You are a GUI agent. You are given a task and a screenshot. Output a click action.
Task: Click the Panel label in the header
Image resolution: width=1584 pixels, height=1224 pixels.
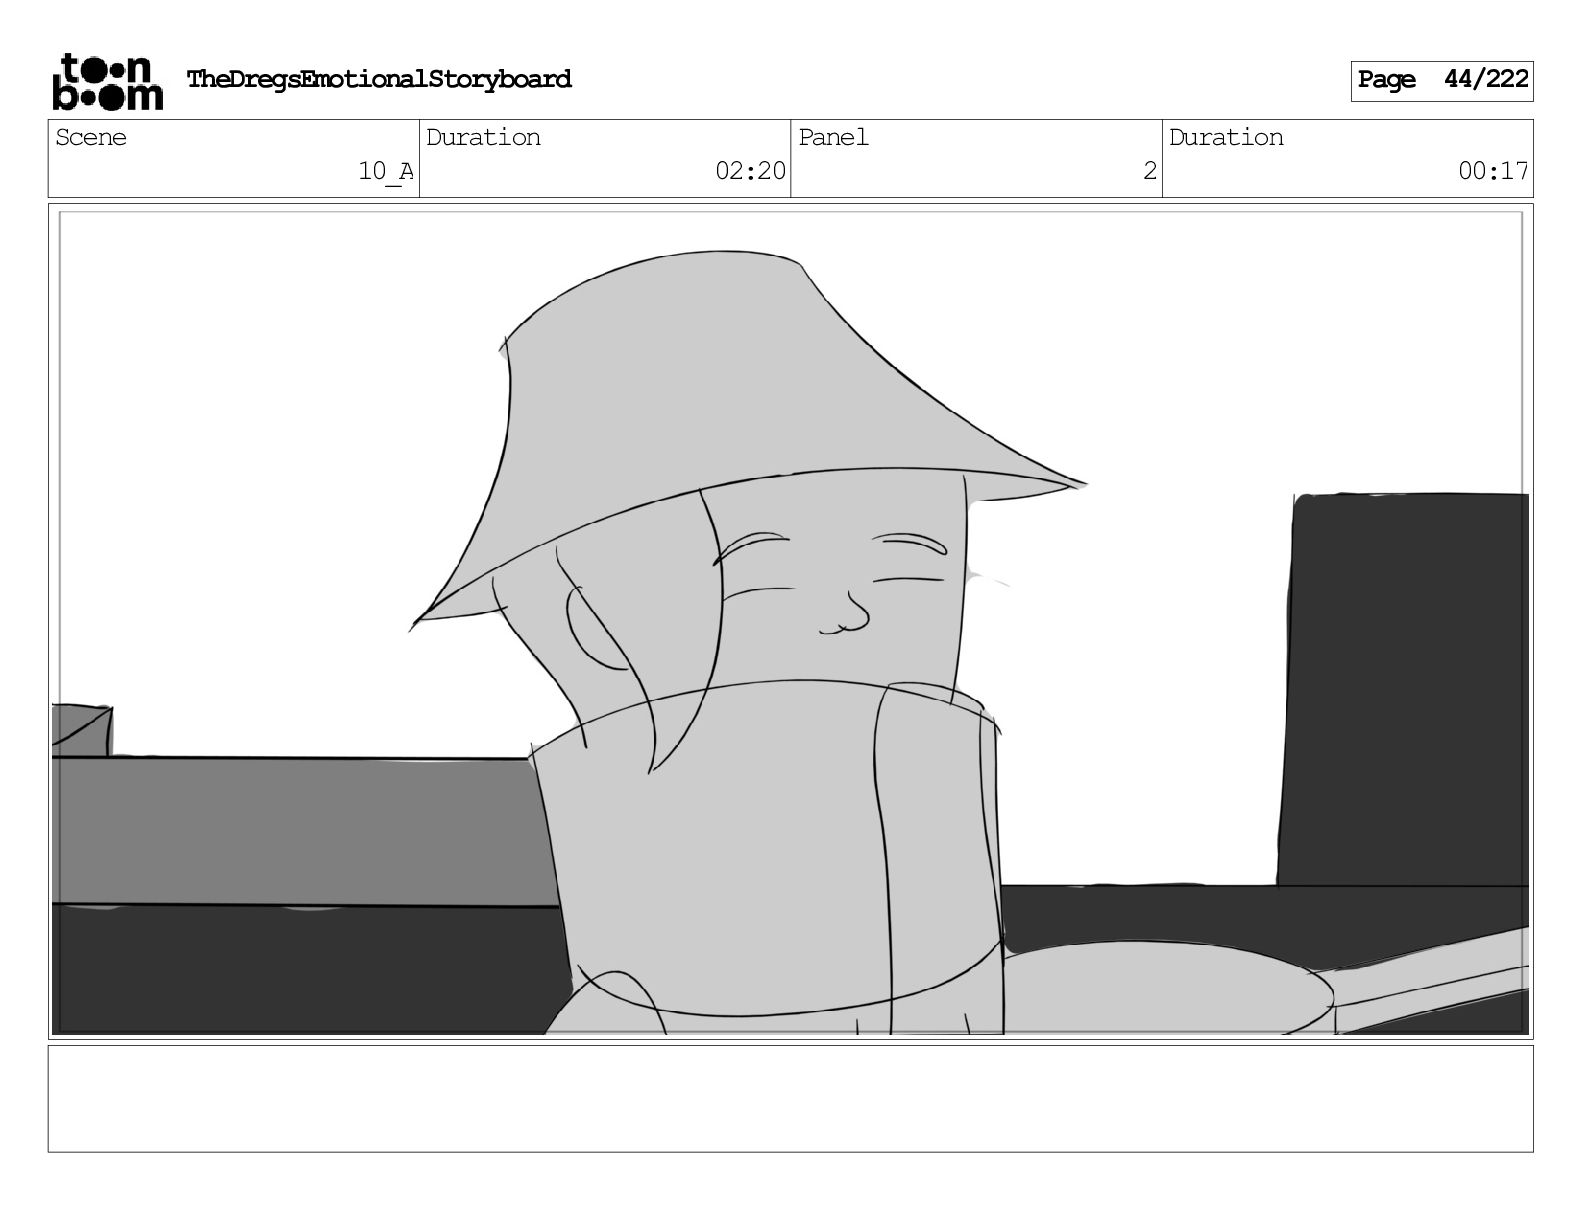pos(833,137)
